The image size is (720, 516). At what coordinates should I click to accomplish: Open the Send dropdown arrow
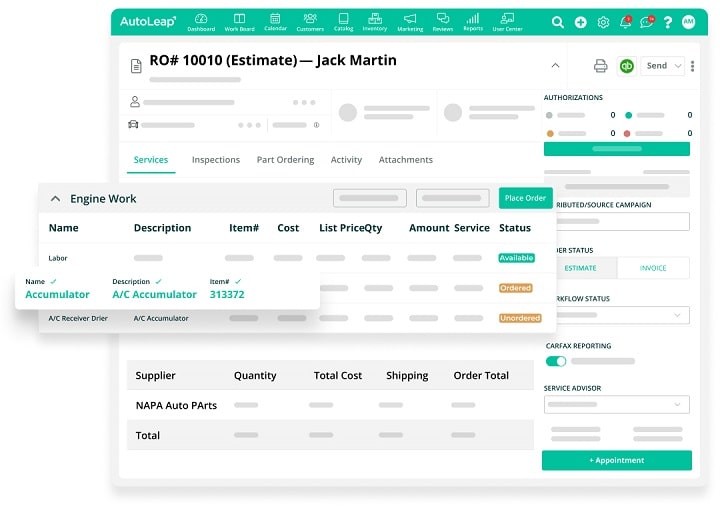678,66
